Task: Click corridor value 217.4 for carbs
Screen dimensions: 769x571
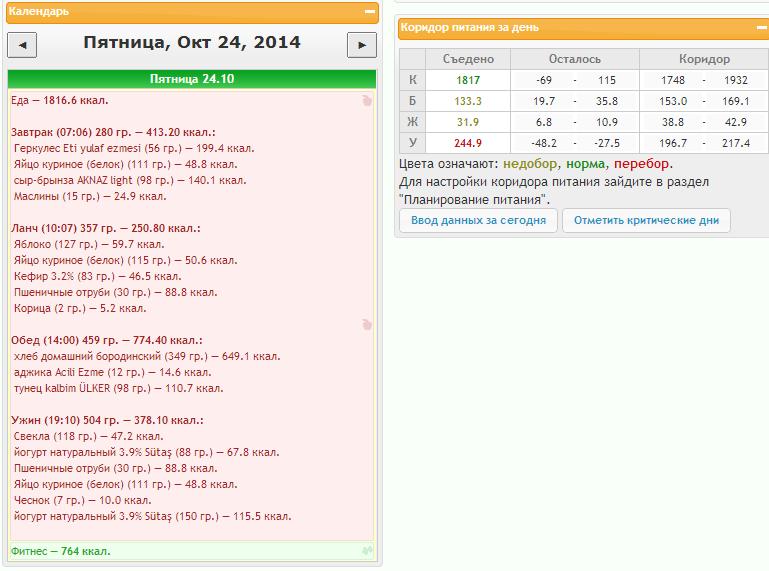Action: [x=736, y=143]
